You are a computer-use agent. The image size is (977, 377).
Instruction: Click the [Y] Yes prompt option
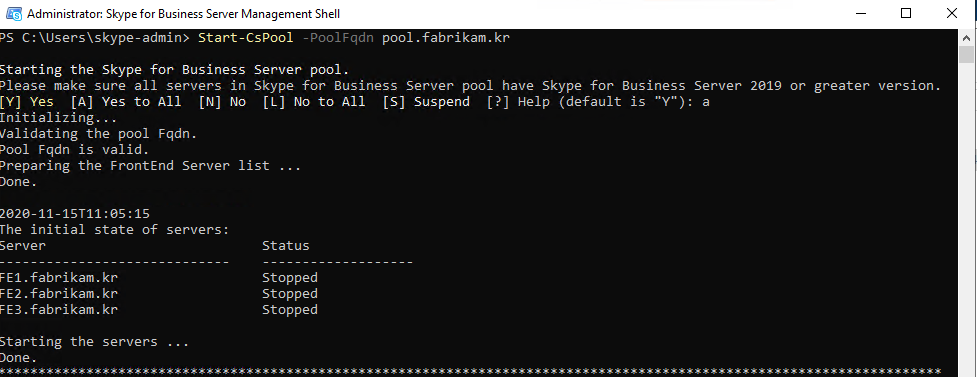click(x=27, y=102)
